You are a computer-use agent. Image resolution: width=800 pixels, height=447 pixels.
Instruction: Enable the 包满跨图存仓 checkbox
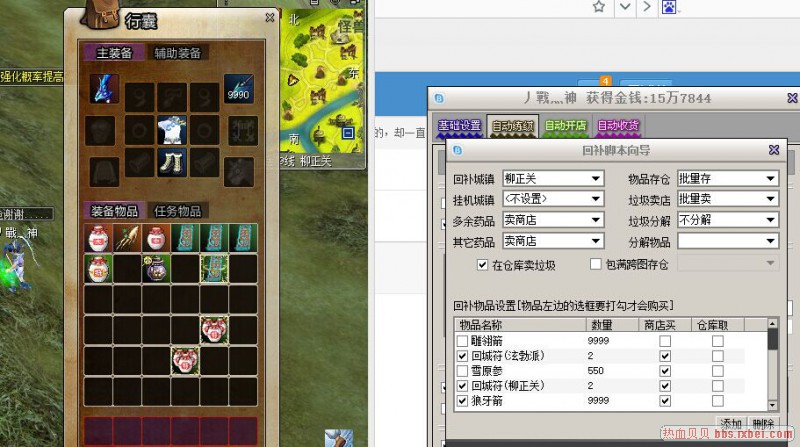click(596, 264)
